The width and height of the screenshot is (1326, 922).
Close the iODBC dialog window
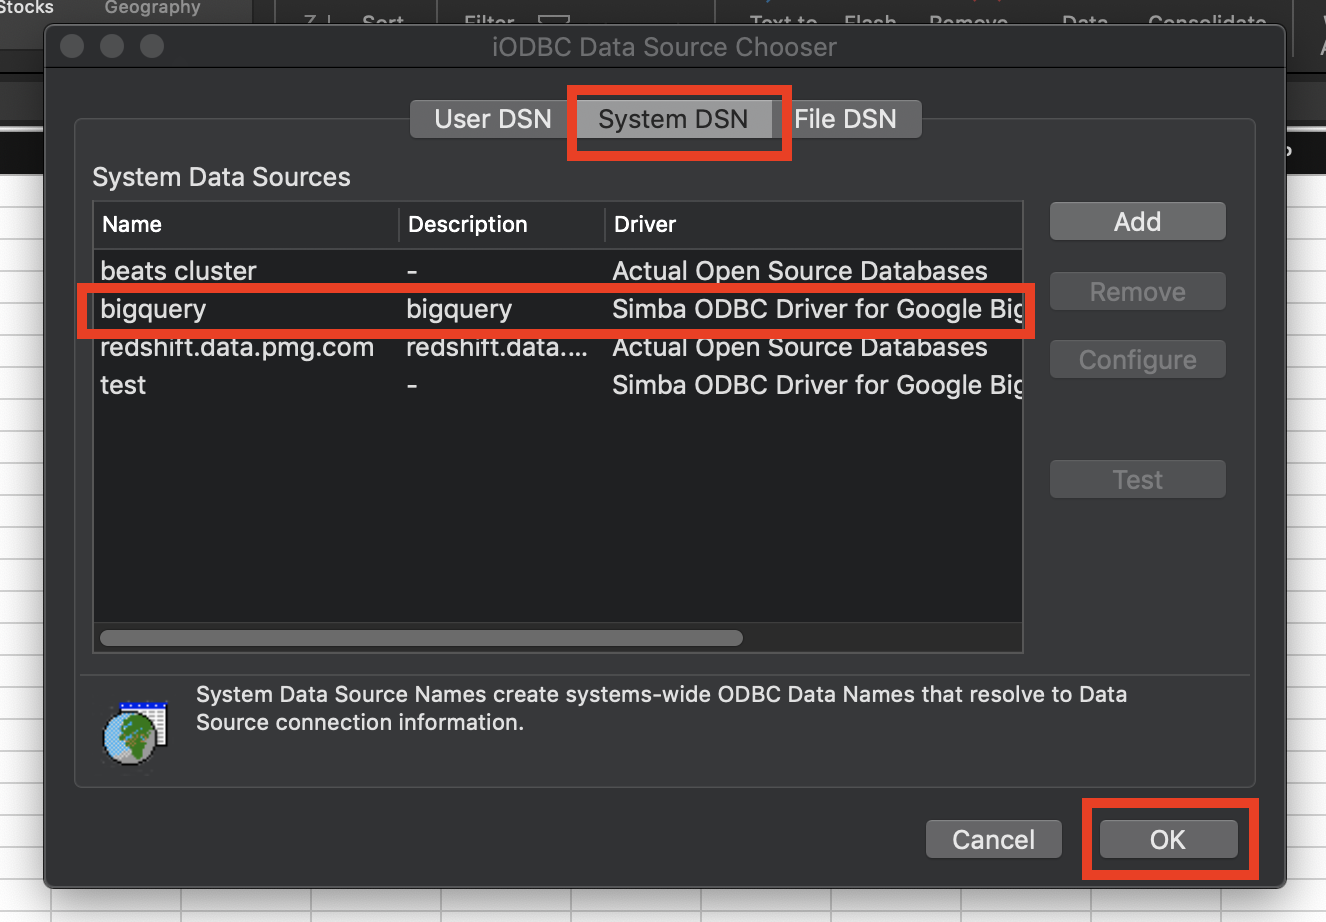click(x=72, y=46)
